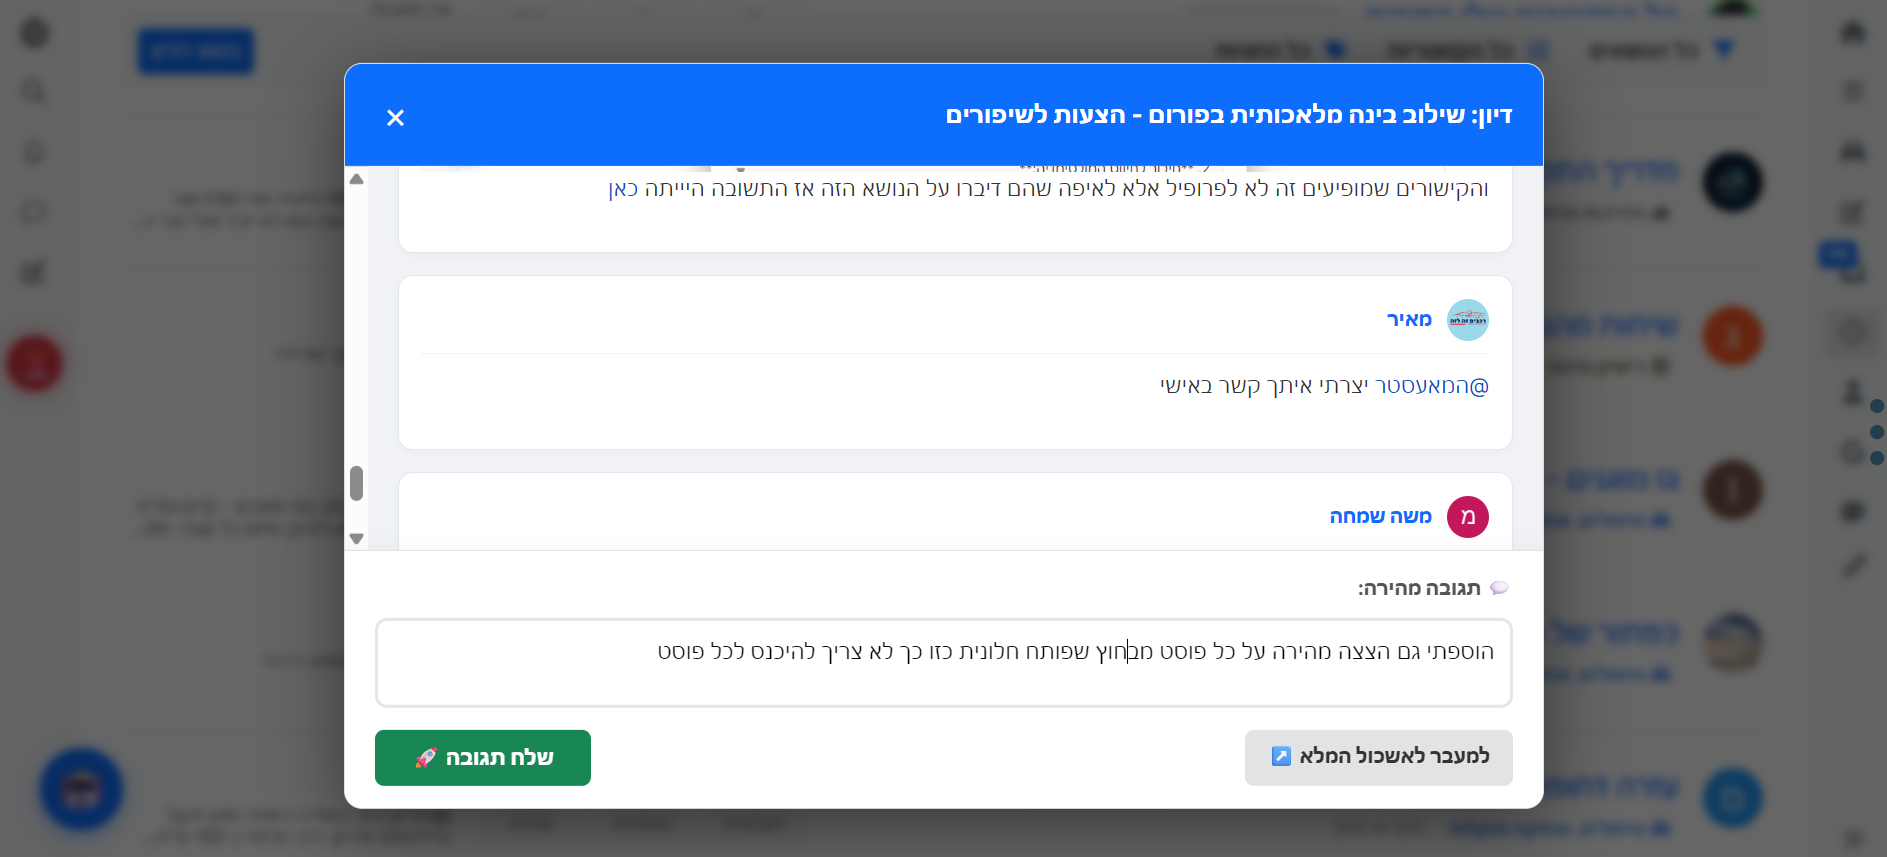Click the speech bubble icon beside תגובה מהירה

(x=1499, y=588)
